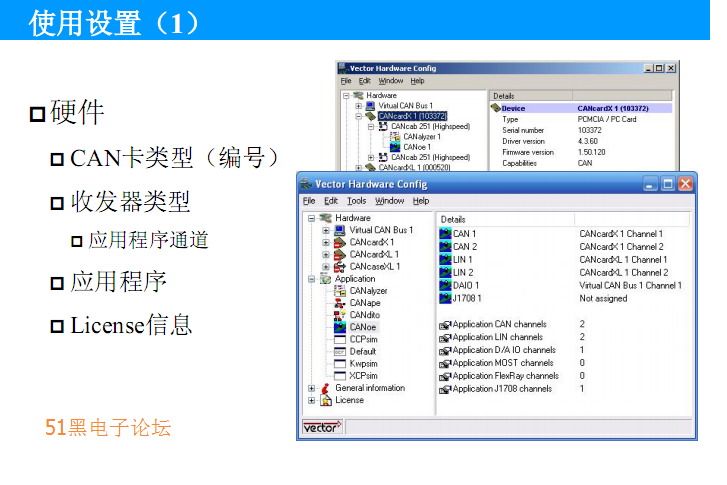
Task: Click 'Serial number' row in back window
Action: [x=581, y=130]
